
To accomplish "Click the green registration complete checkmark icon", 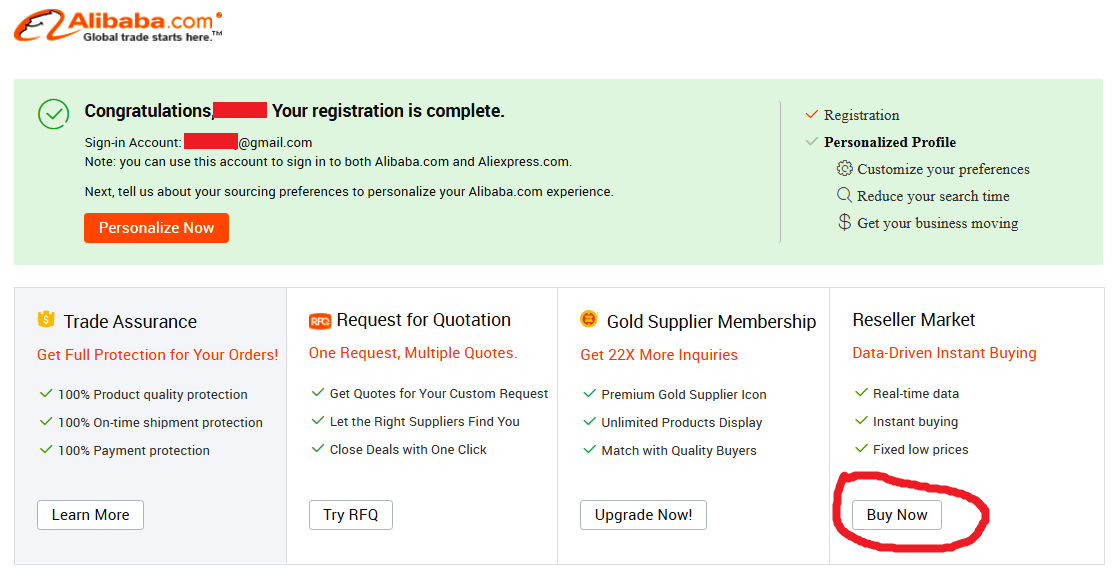I will click(x=54, y=114).
